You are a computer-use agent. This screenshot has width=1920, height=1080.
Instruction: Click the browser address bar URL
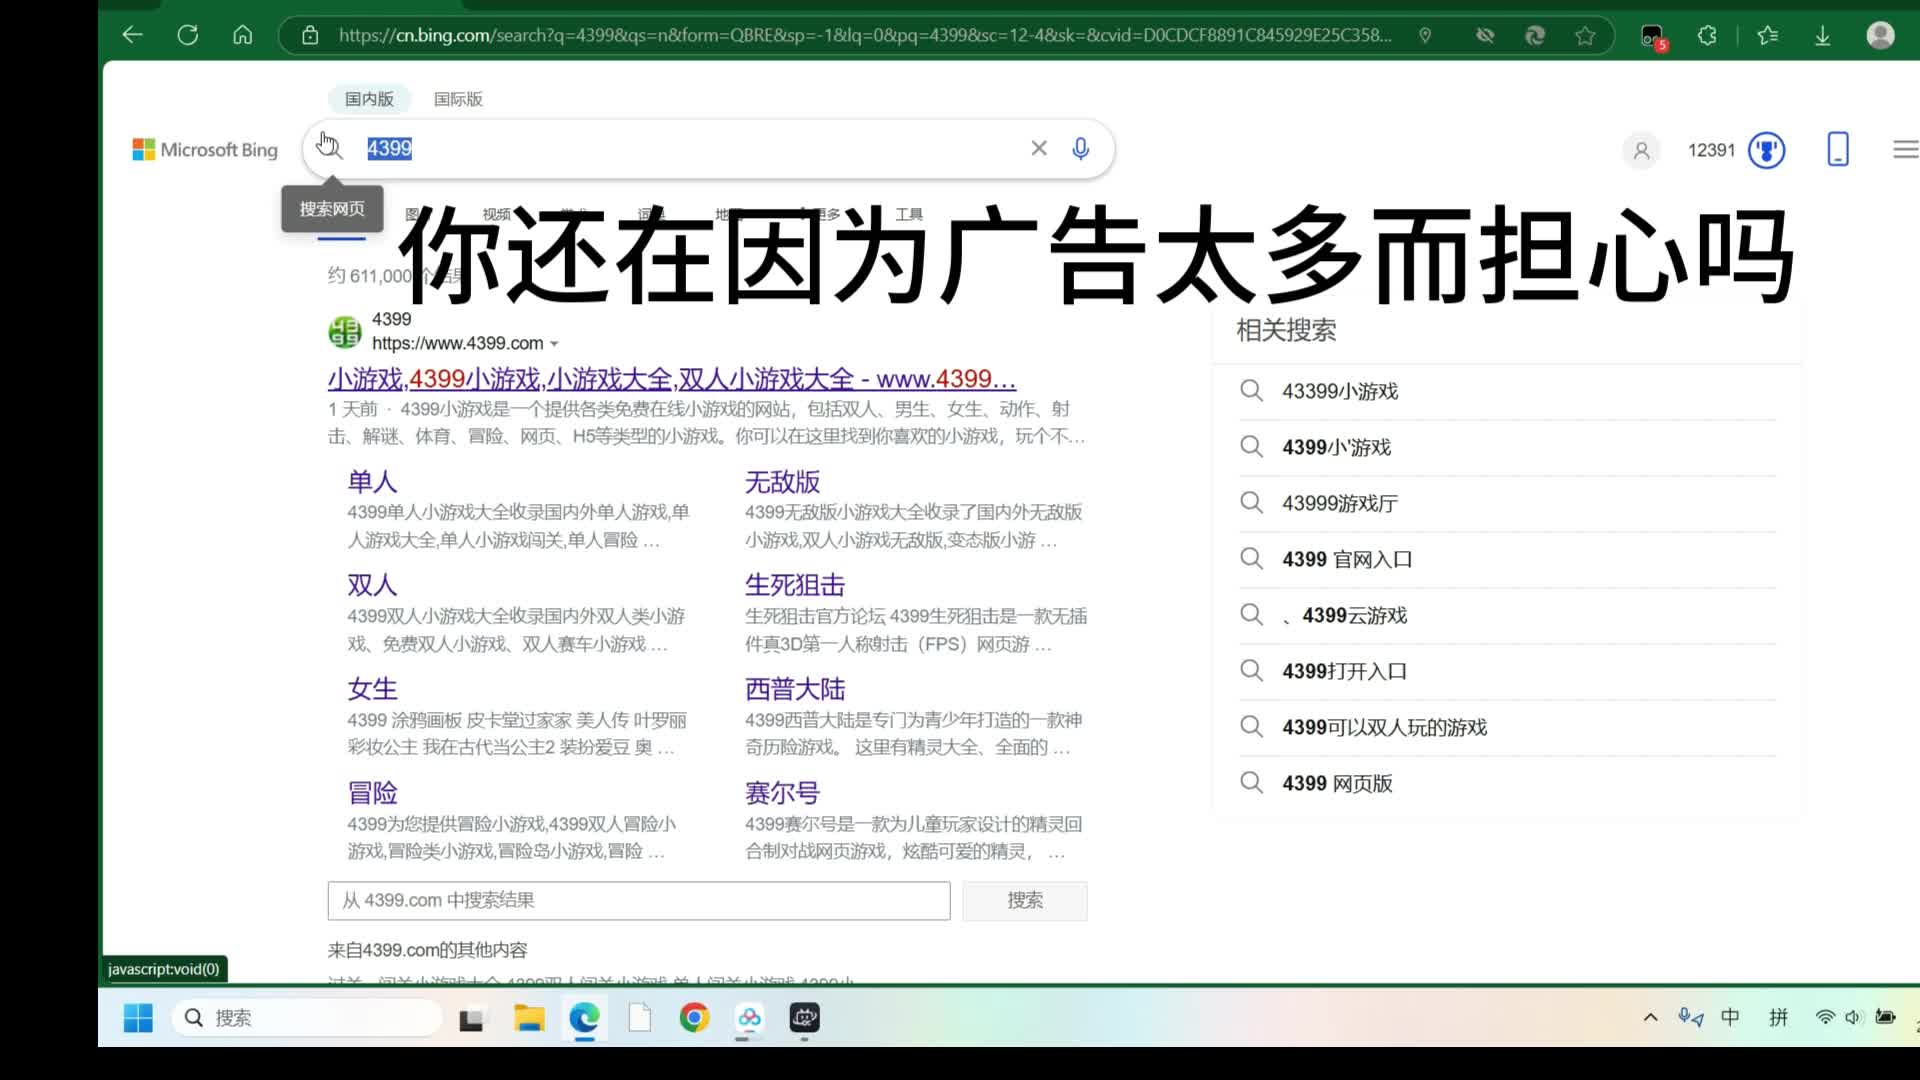865,35
